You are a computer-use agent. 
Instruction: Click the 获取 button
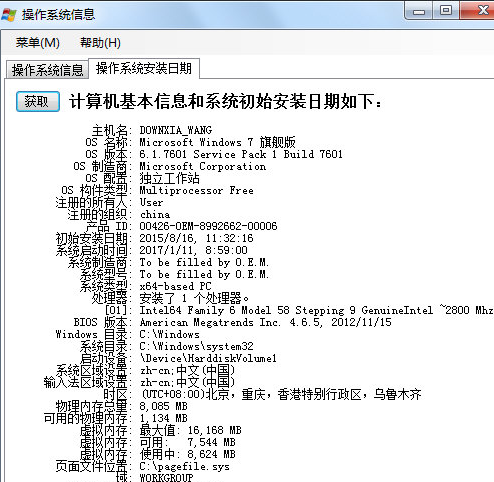click(x=38, y=101)
